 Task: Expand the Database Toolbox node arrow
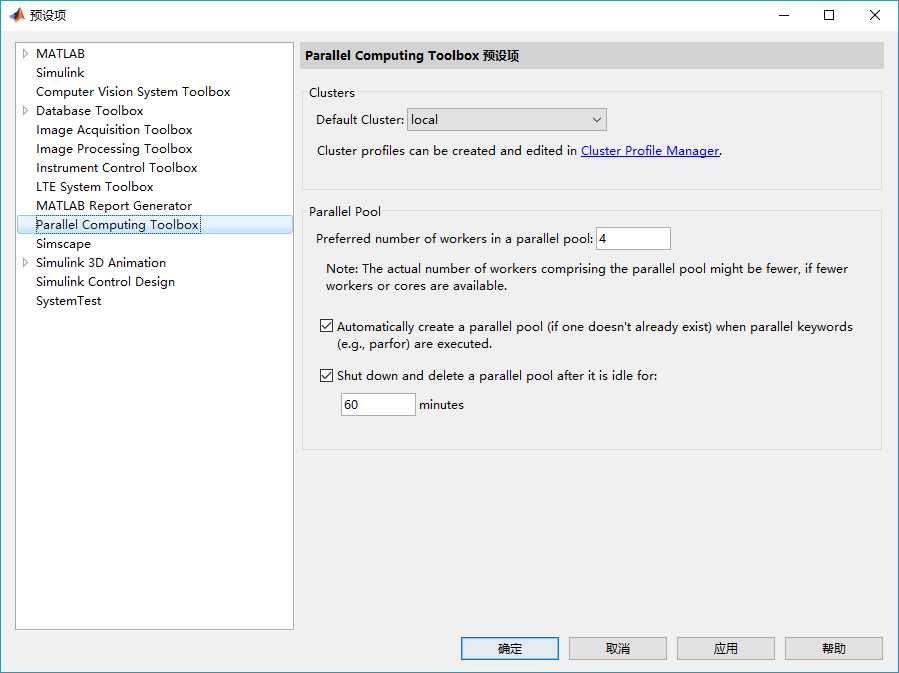25,111
